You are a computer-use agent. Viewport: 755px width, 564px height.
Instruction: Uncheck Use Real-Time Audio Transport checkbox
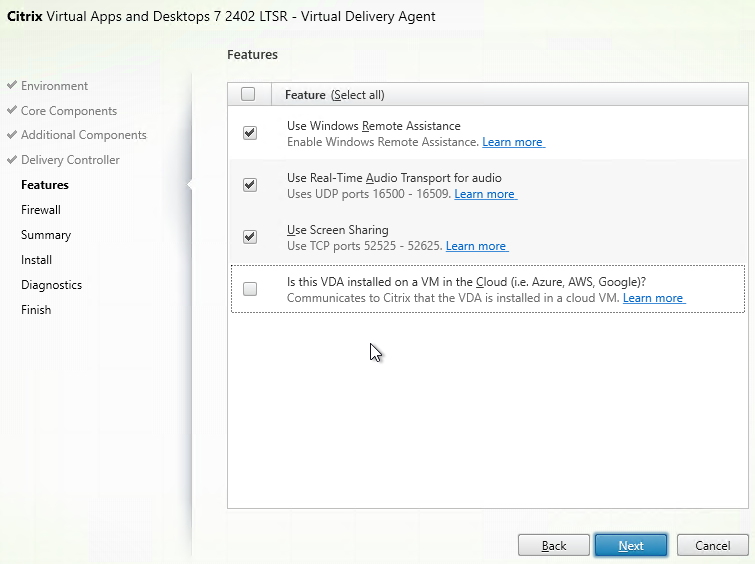click(x=249, y=185)
